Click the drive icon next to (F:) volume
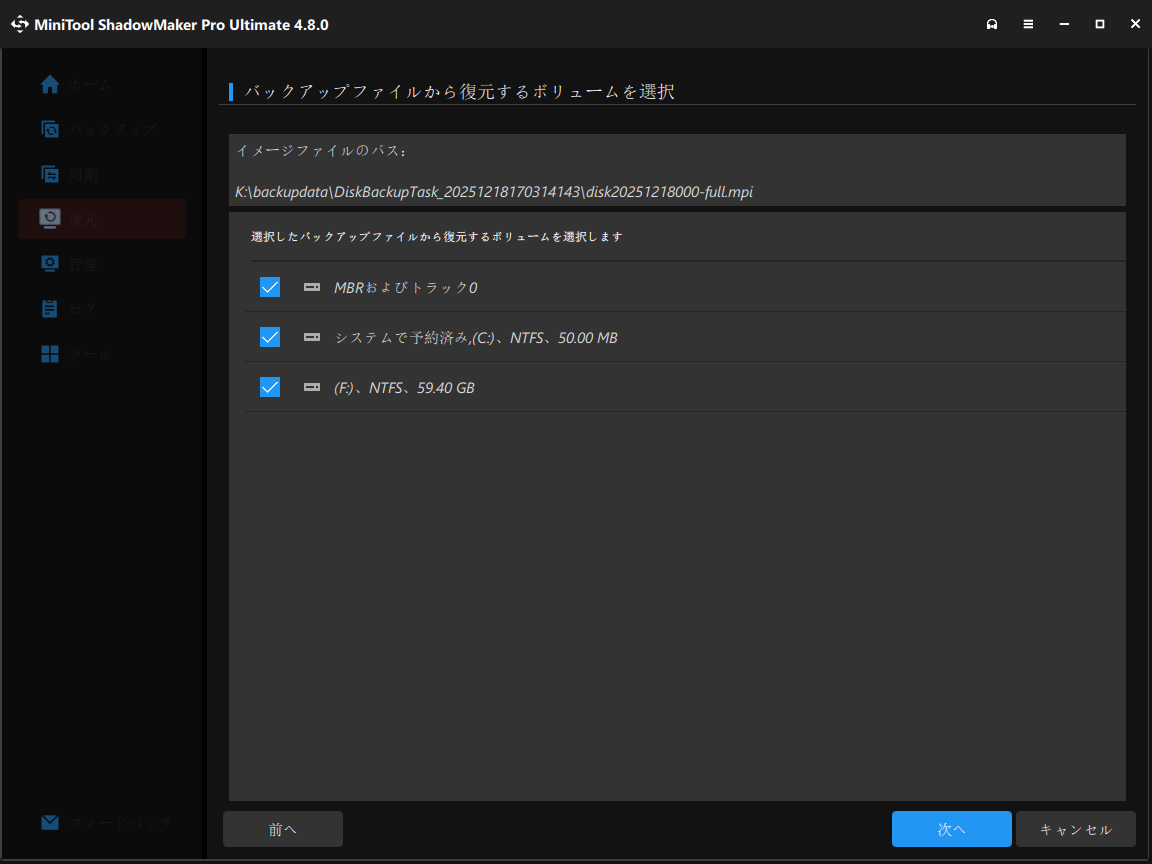 coord(312,387)
